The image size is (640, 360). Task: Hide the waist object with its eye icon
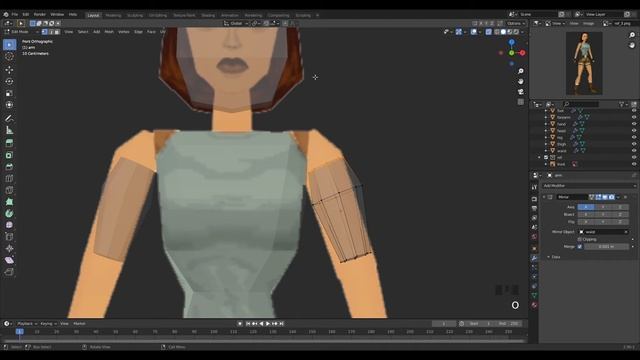coord(634,151)
